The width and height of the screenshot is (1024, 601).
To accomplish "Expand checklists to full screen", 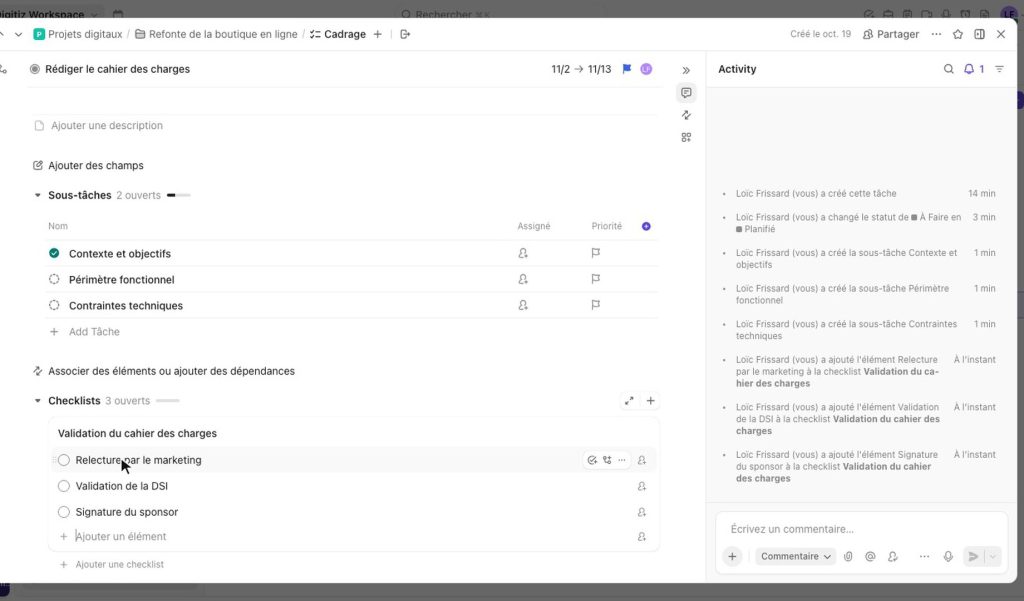I will click(x=629, y=400).
